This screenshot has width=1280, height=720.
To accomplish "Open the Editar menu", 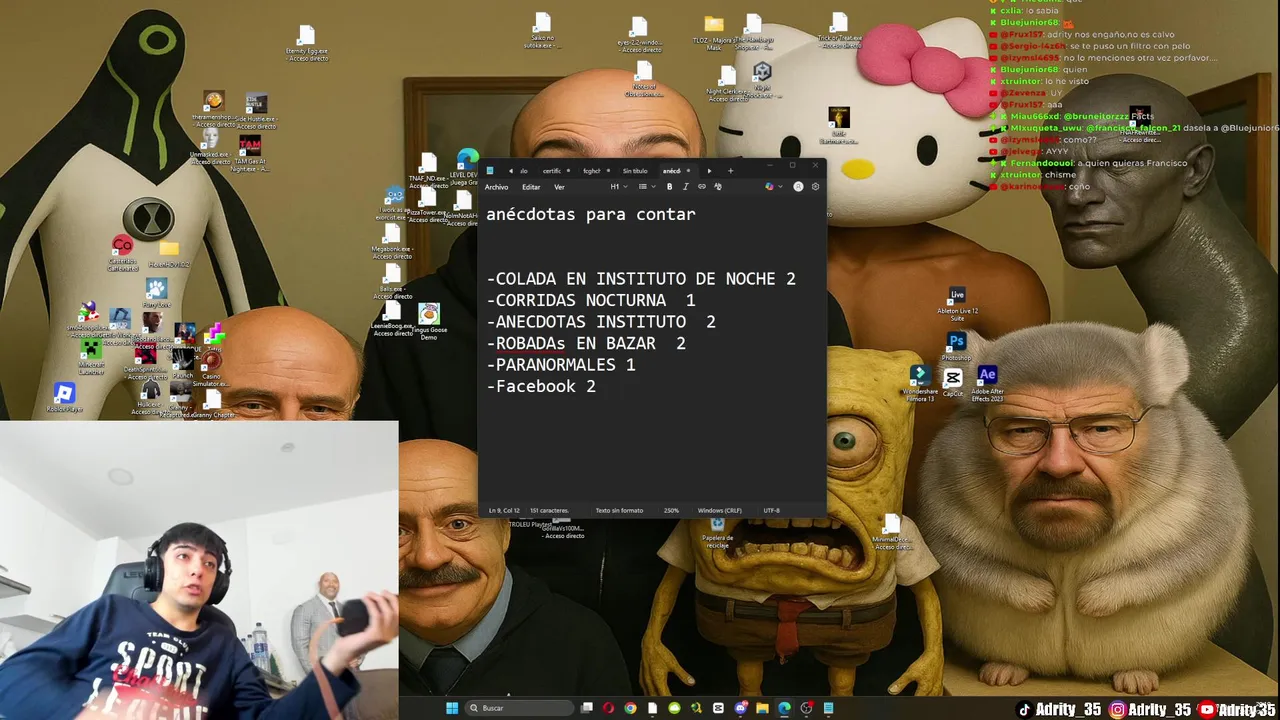I will tap(531, 187).
